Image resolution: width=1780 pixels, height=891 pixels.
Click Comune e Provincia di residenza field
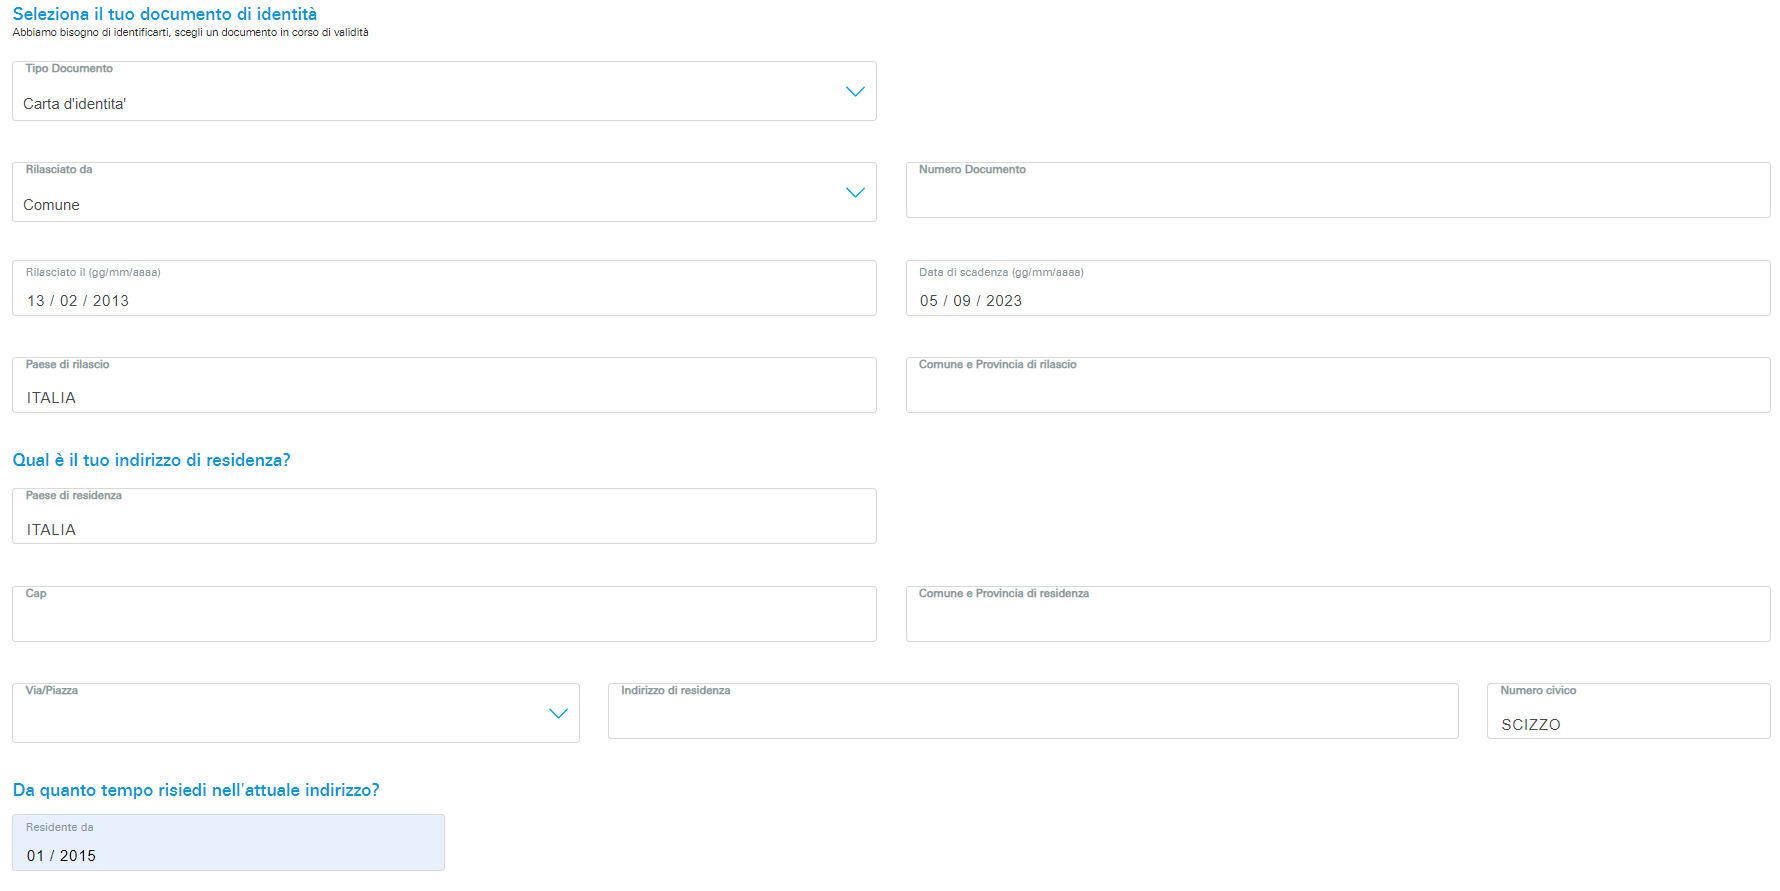tap(1337, 621)
